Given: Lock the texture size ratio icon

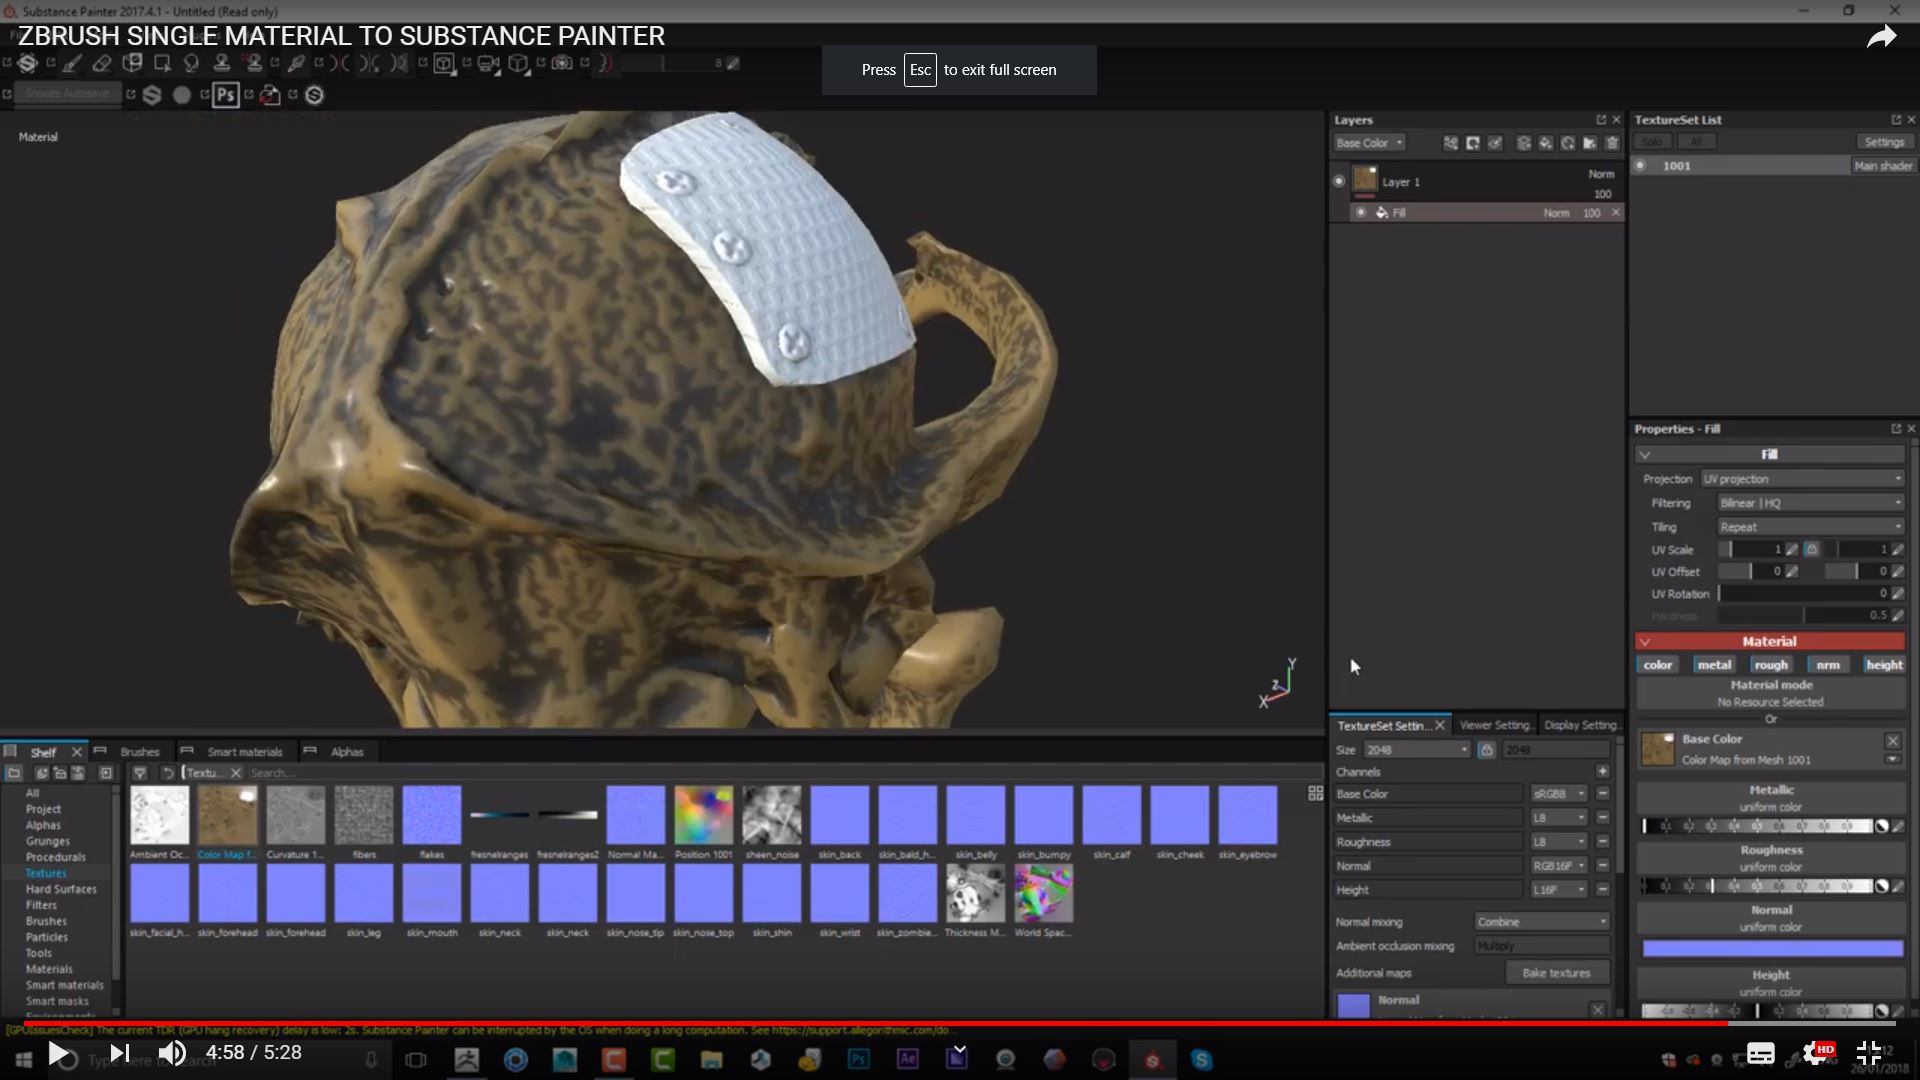Looking at the screenshot, I should [x=1487, y=750].
